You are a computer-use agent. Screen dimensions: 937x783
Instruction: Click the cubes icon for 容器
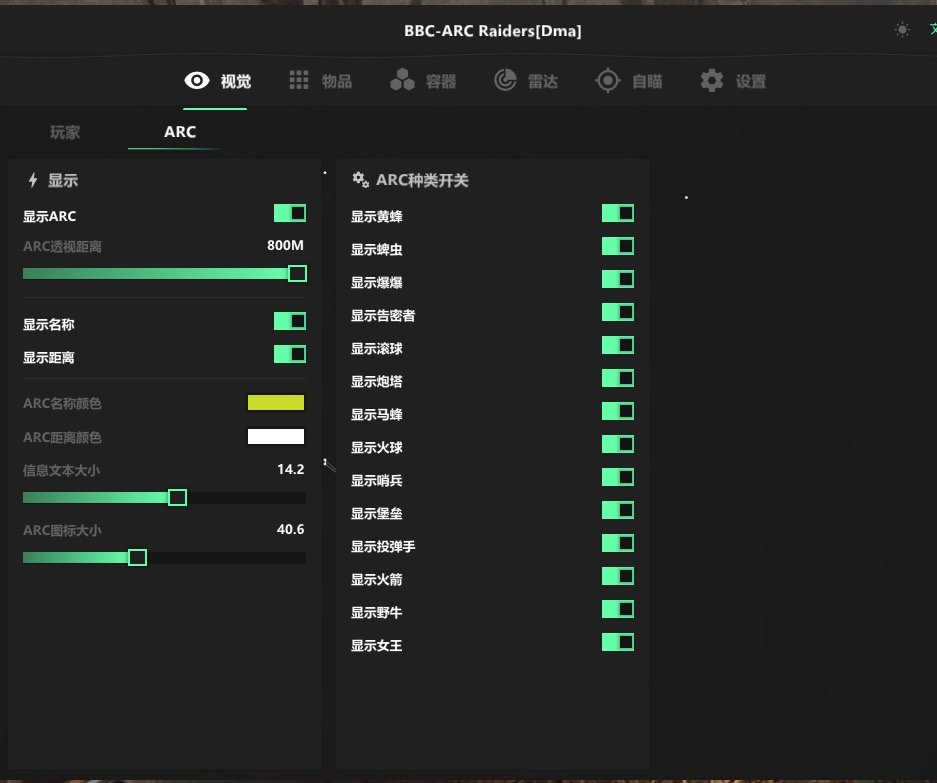(x=402, y=81)
